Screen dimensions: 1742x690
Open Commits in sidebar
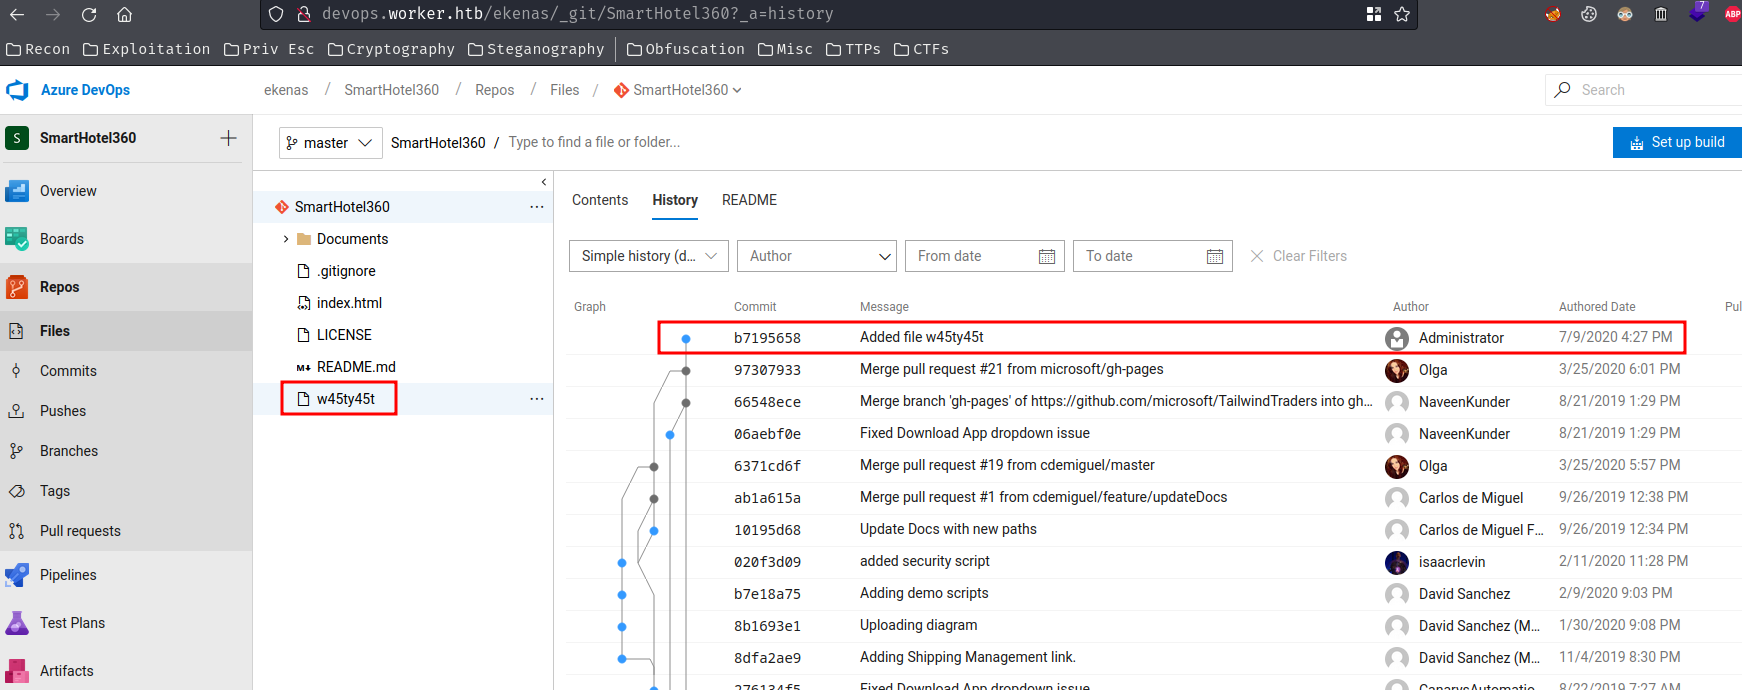point(68,371)
